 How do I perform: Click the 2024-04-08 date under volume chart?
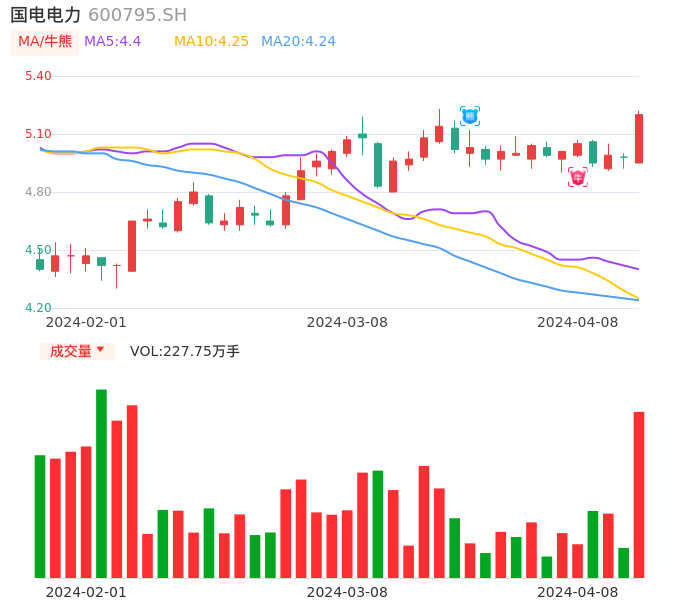[x=578, y=592]
